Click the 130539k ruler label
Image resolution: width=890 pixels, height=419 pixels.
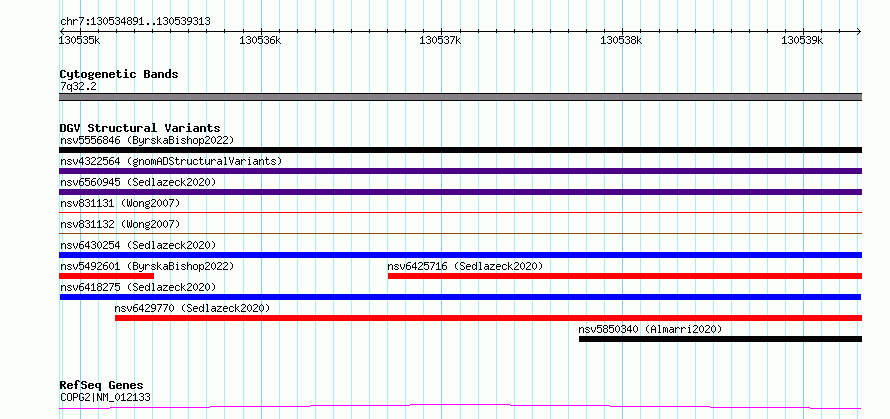[x=802, y=40]
